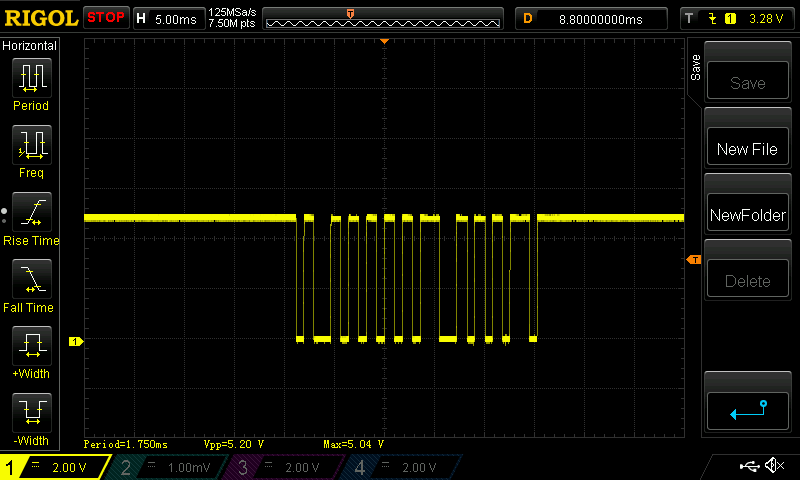This screenshot has height=480, width=800.
Task: Click the 3.28 V trigger level value
Action: pos(766,19)
